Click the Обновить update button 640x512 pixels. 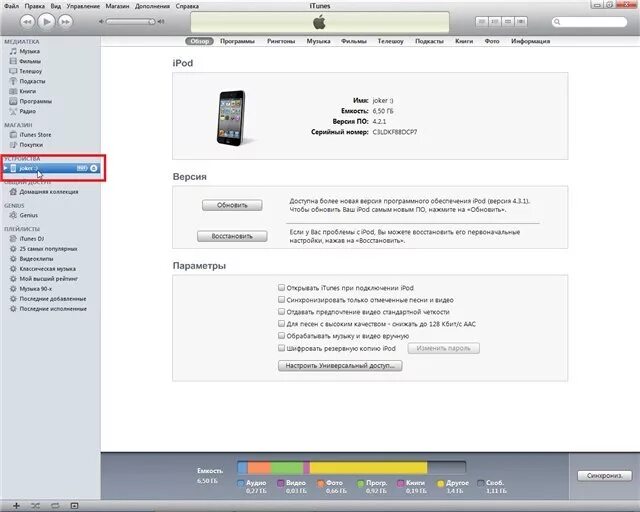tap(232, 205)
